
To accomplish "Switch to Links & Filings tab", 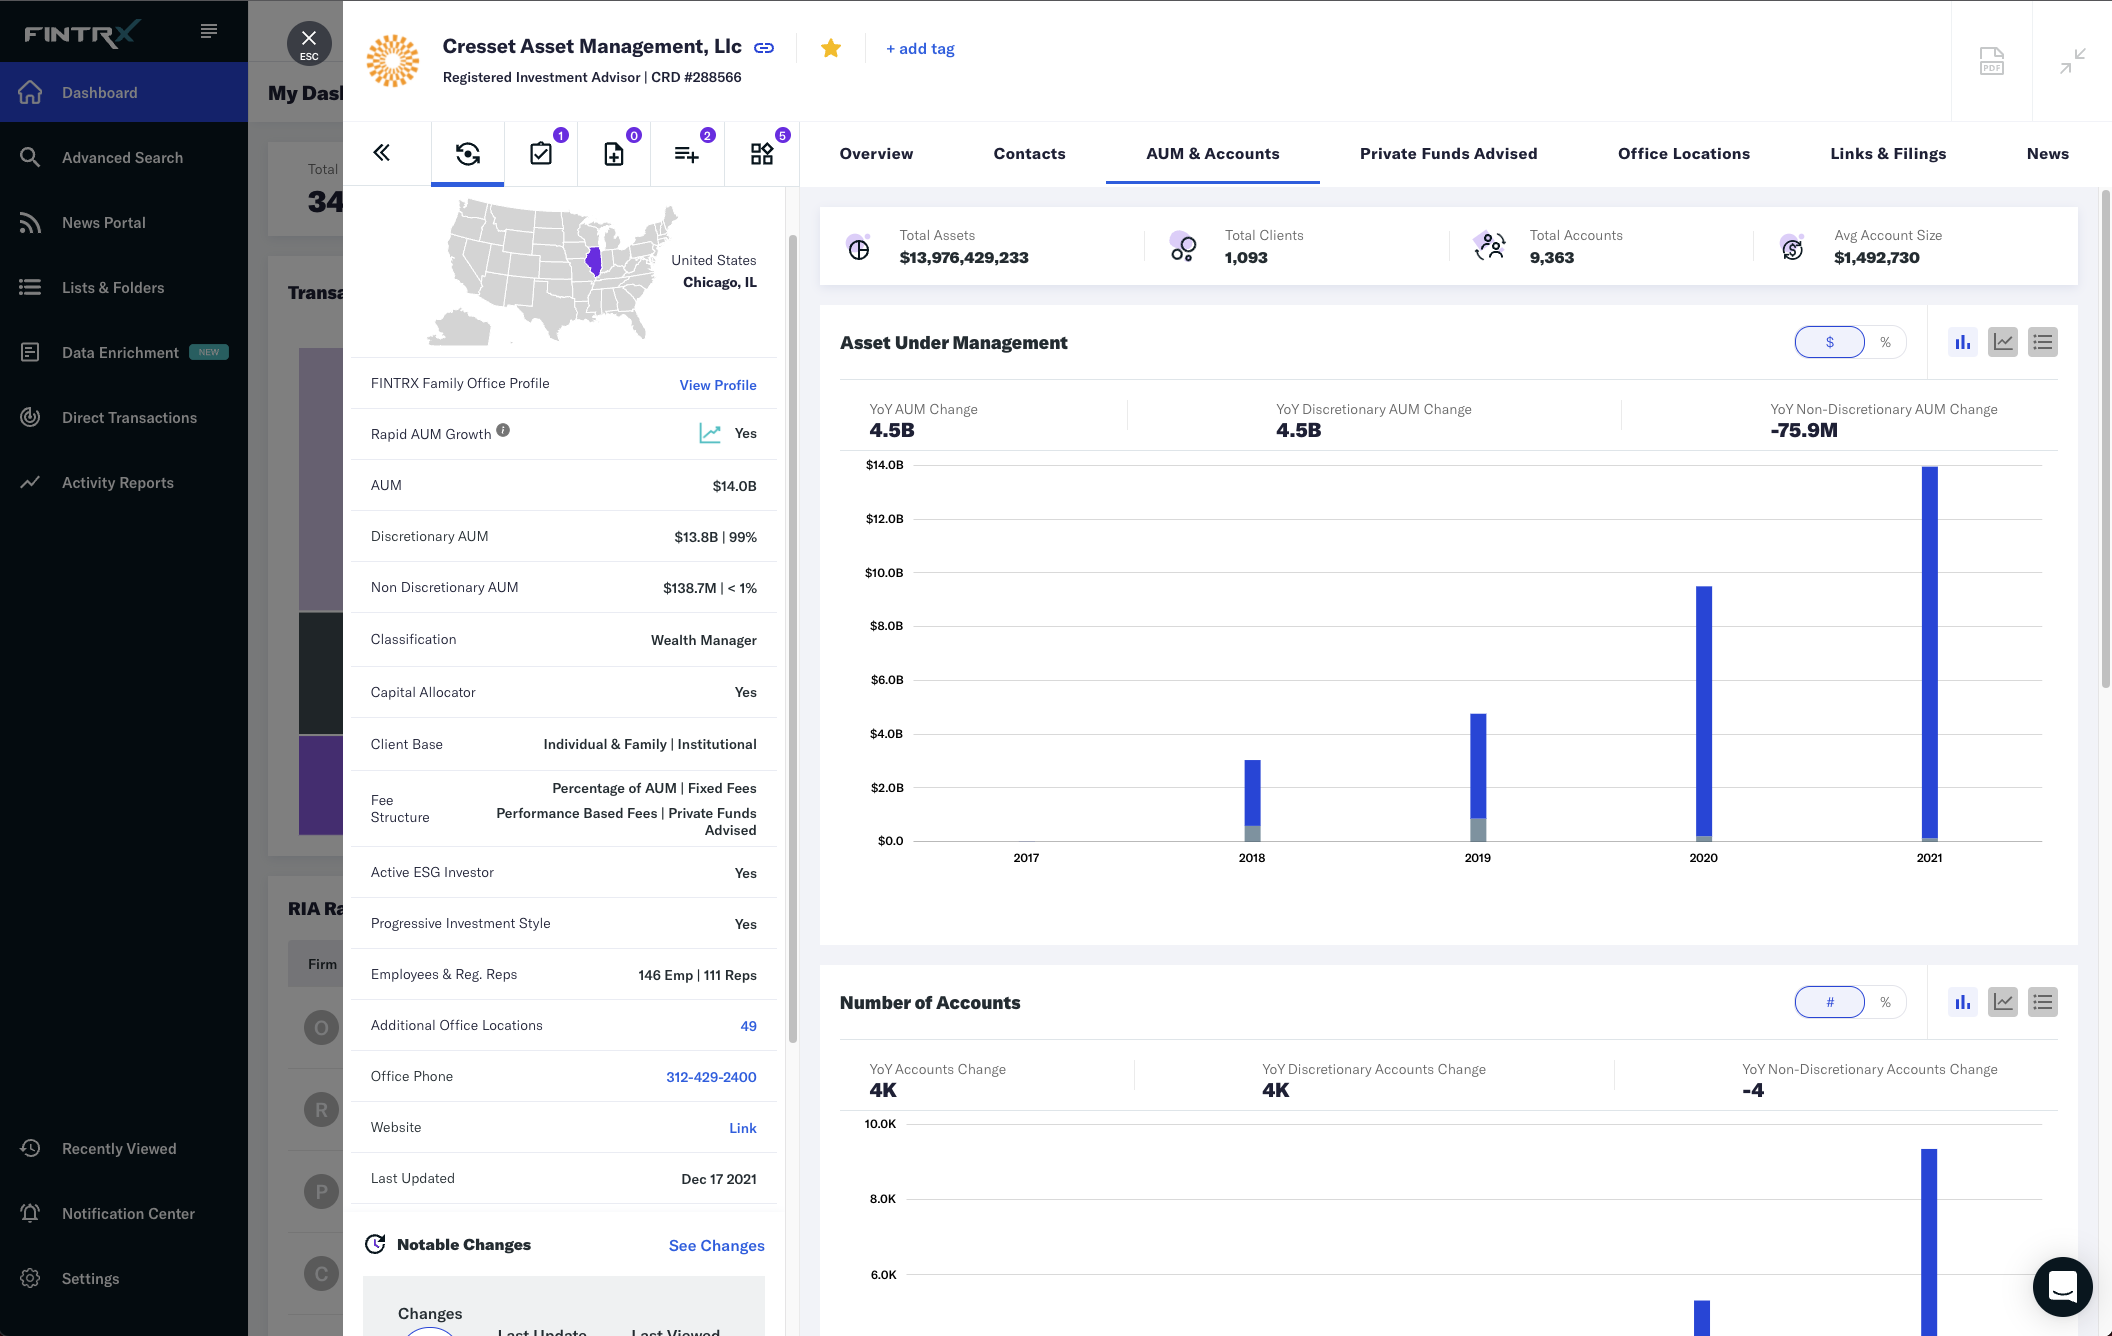I will [x=1888, y=153].
